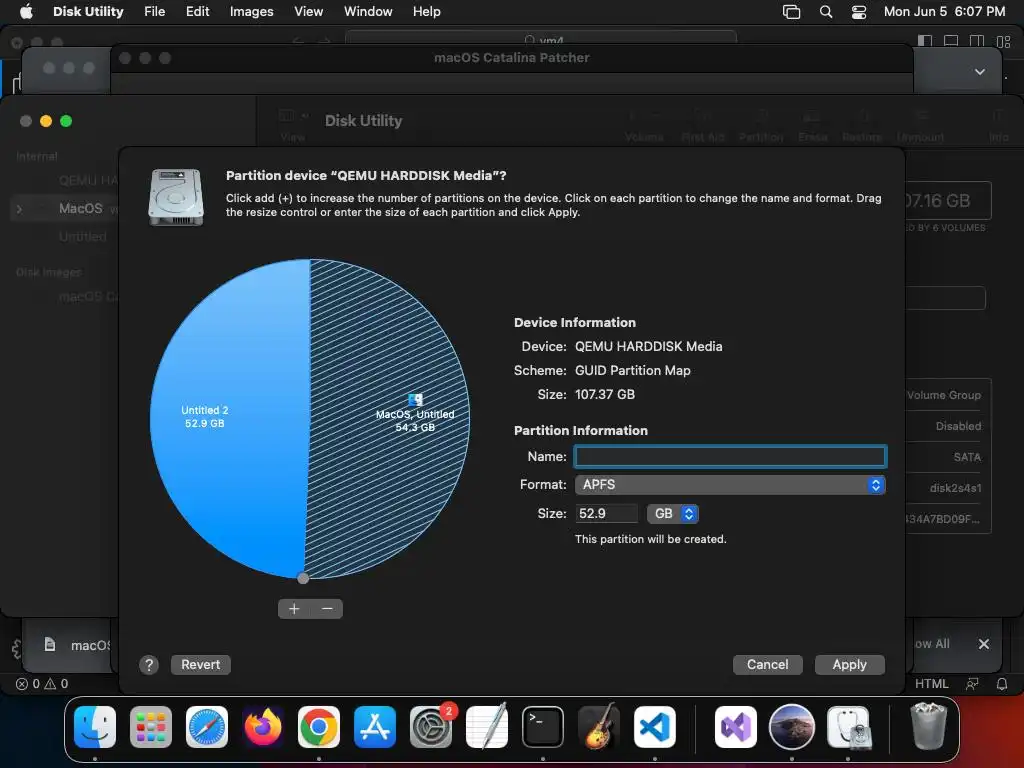This screenshot has height=768, width=1024.
Task: Select MacOS in Disk Utility sidebar
Action: 80,208
